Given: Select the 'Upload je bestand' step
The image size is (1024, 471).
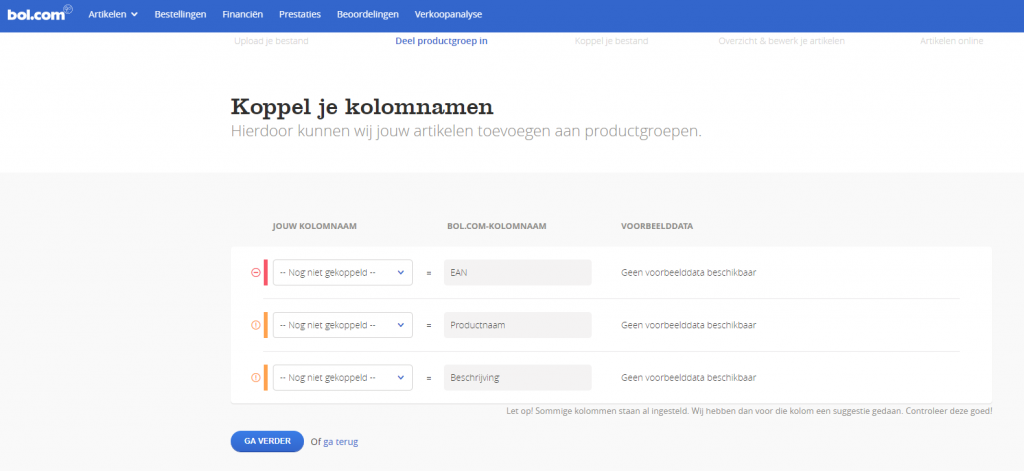Looking at the screenshot, I should click(x=271, y=41).
